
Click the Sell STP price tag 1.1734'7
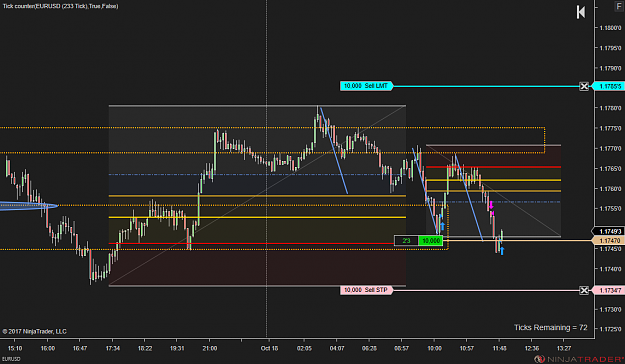pos(609,290)
